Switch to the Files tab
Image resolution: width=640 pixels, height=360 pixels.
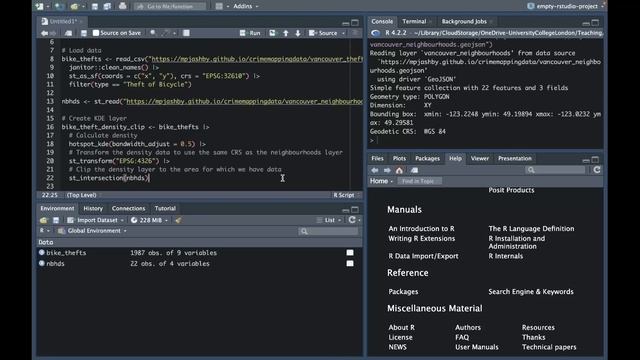pos(377,158)
